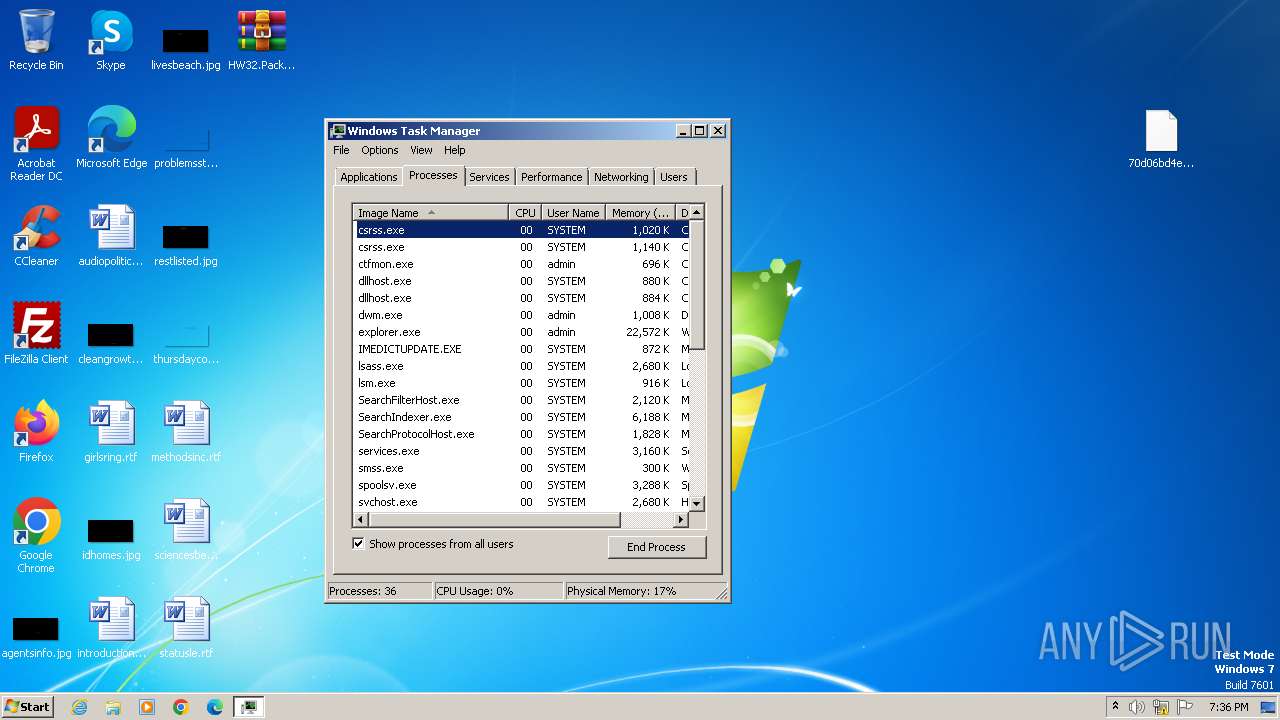The image size is (1280, 720).
Task: Open Edge from the taskbar
Action: click(x=215, y=707)
